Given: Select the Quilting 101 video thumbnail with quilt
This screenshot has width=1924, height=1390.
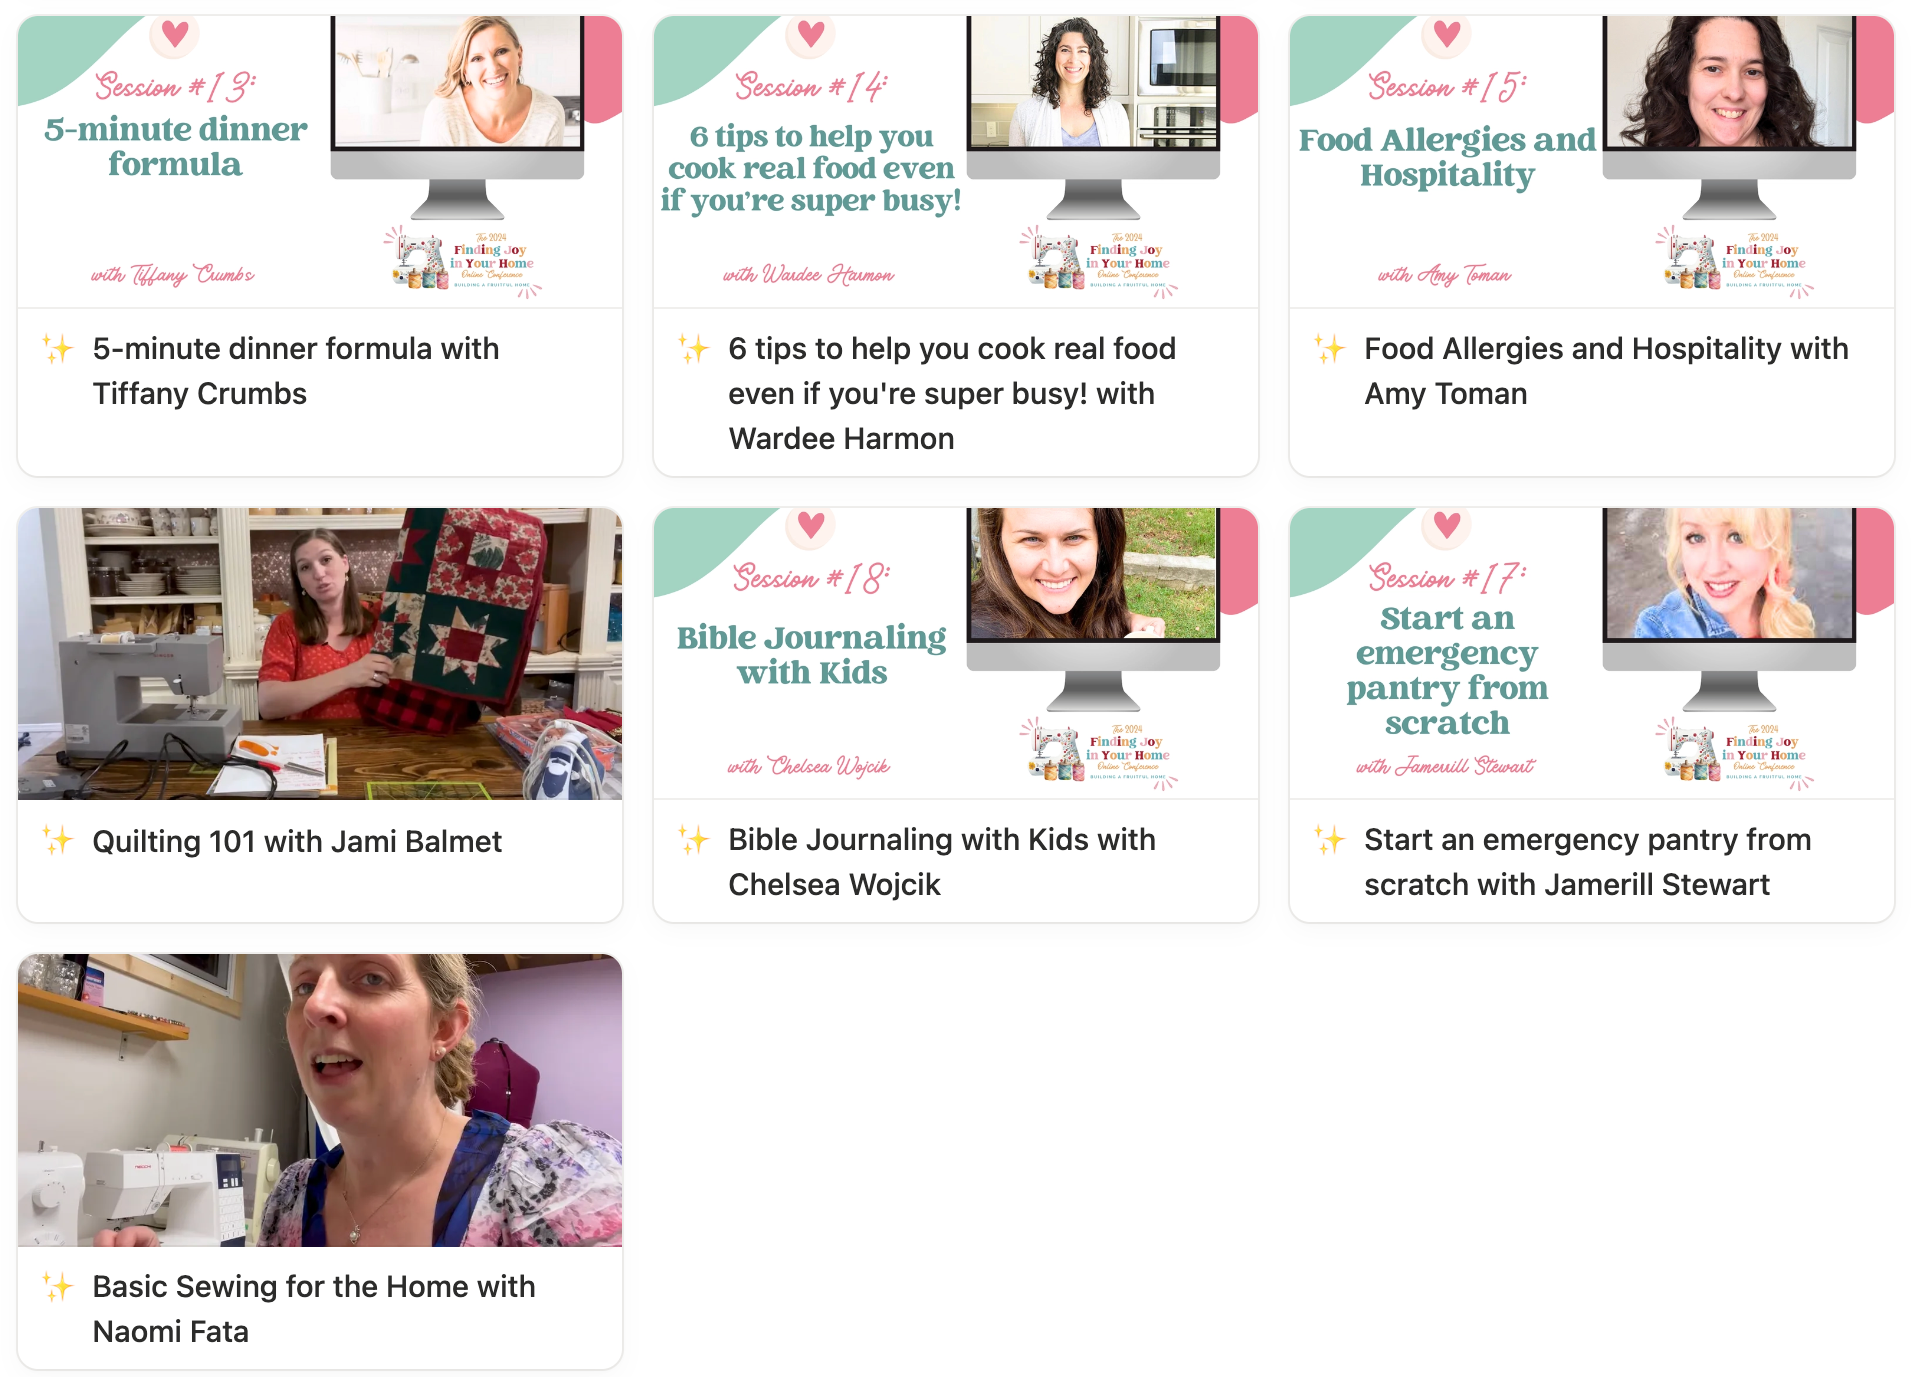Looking at the screenshot, I should click(320, 653).
